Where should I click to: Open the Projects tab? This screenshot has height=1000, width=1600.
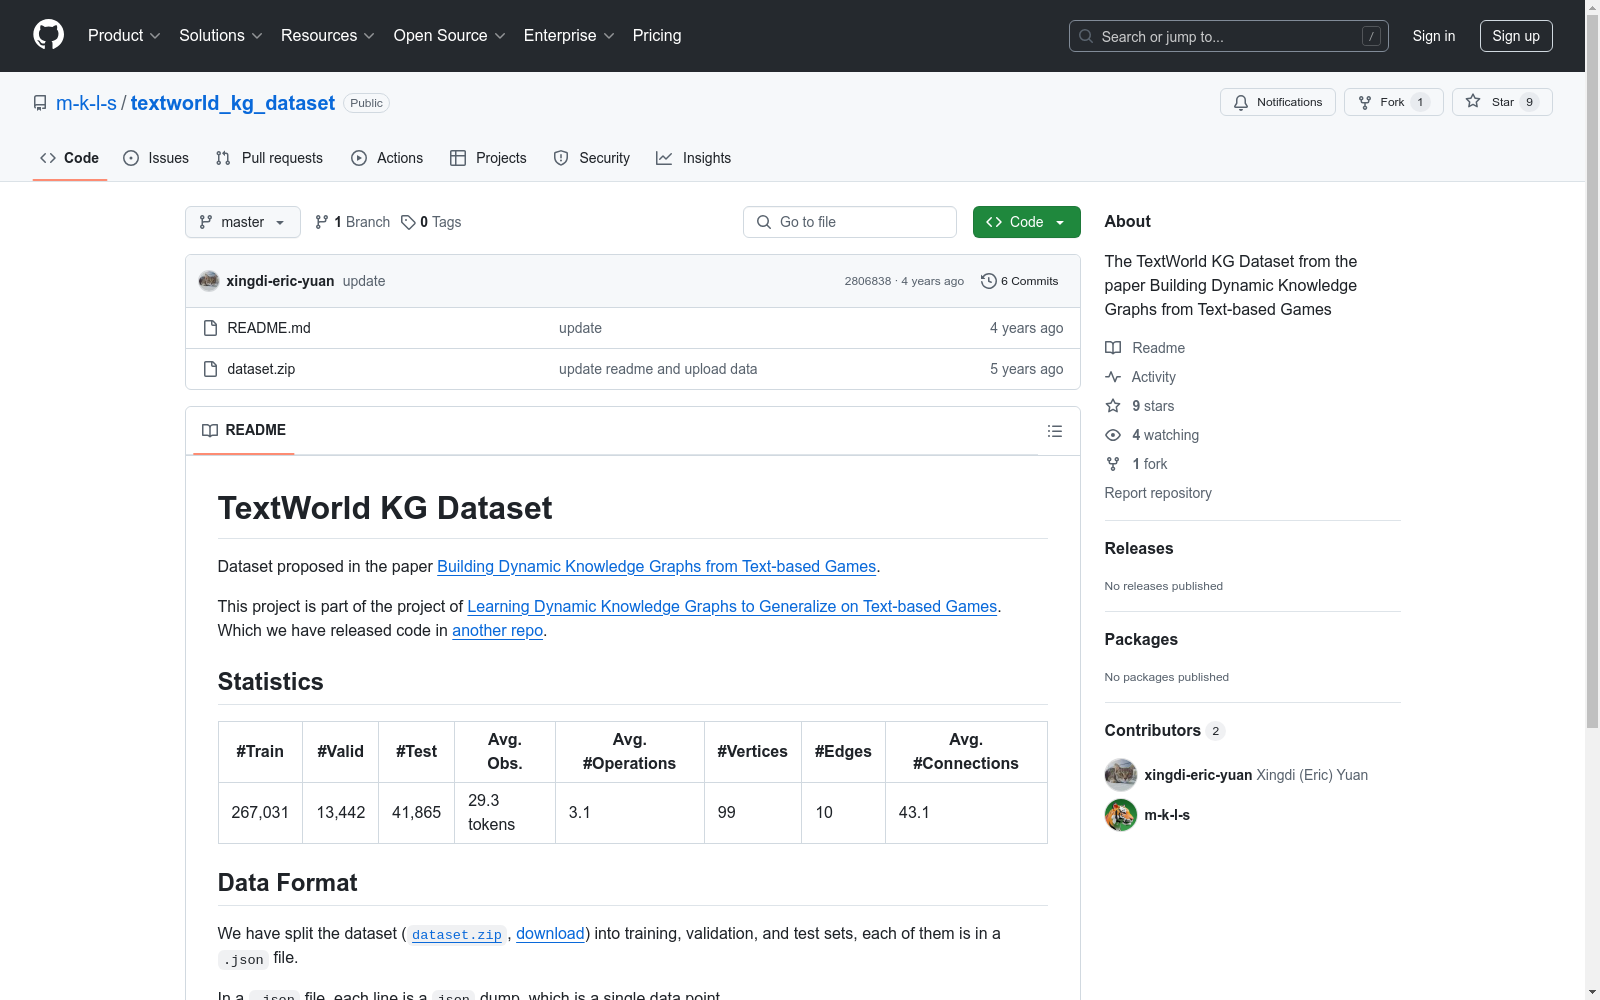(x=488, y=158)
